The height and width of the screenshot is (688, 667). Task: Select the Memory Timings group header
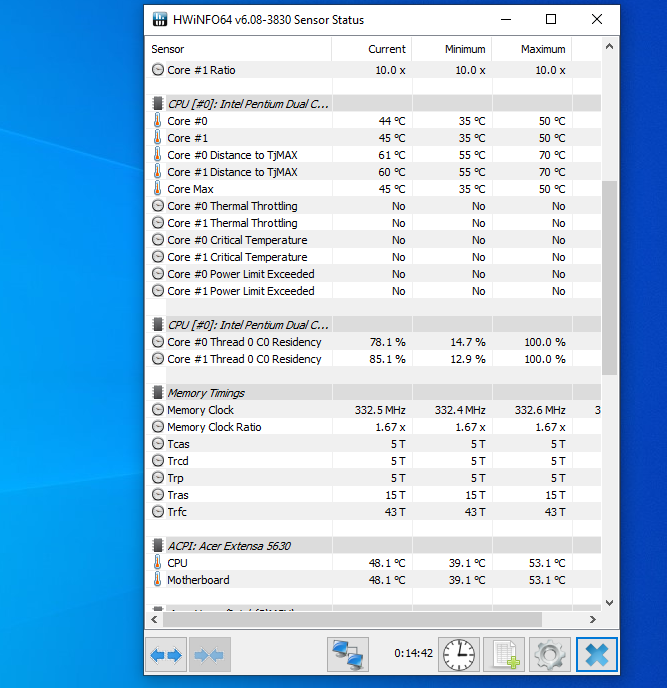[x=373, y=392]
